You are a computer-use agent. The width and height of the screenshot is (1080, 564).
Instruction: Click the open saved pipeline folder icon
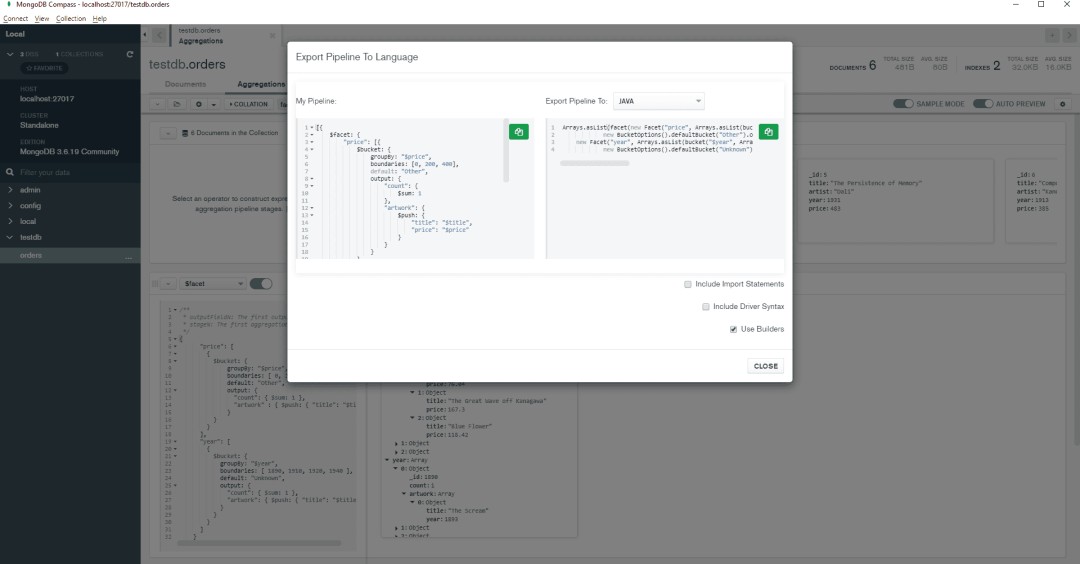tap(177, 104)
